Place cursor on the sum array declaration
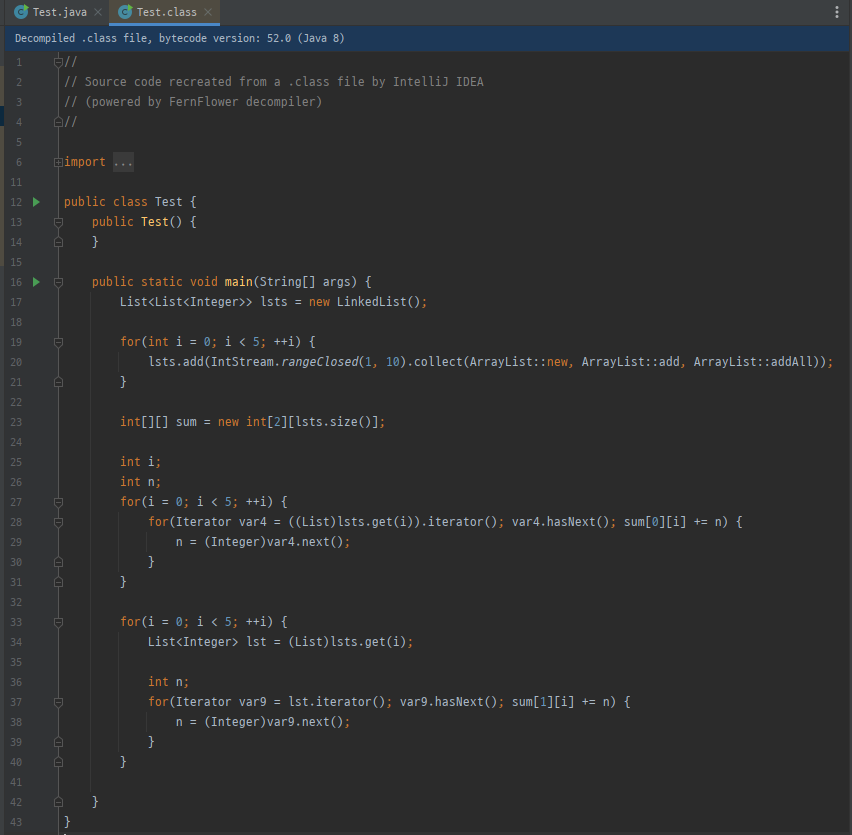 point(186,422)
